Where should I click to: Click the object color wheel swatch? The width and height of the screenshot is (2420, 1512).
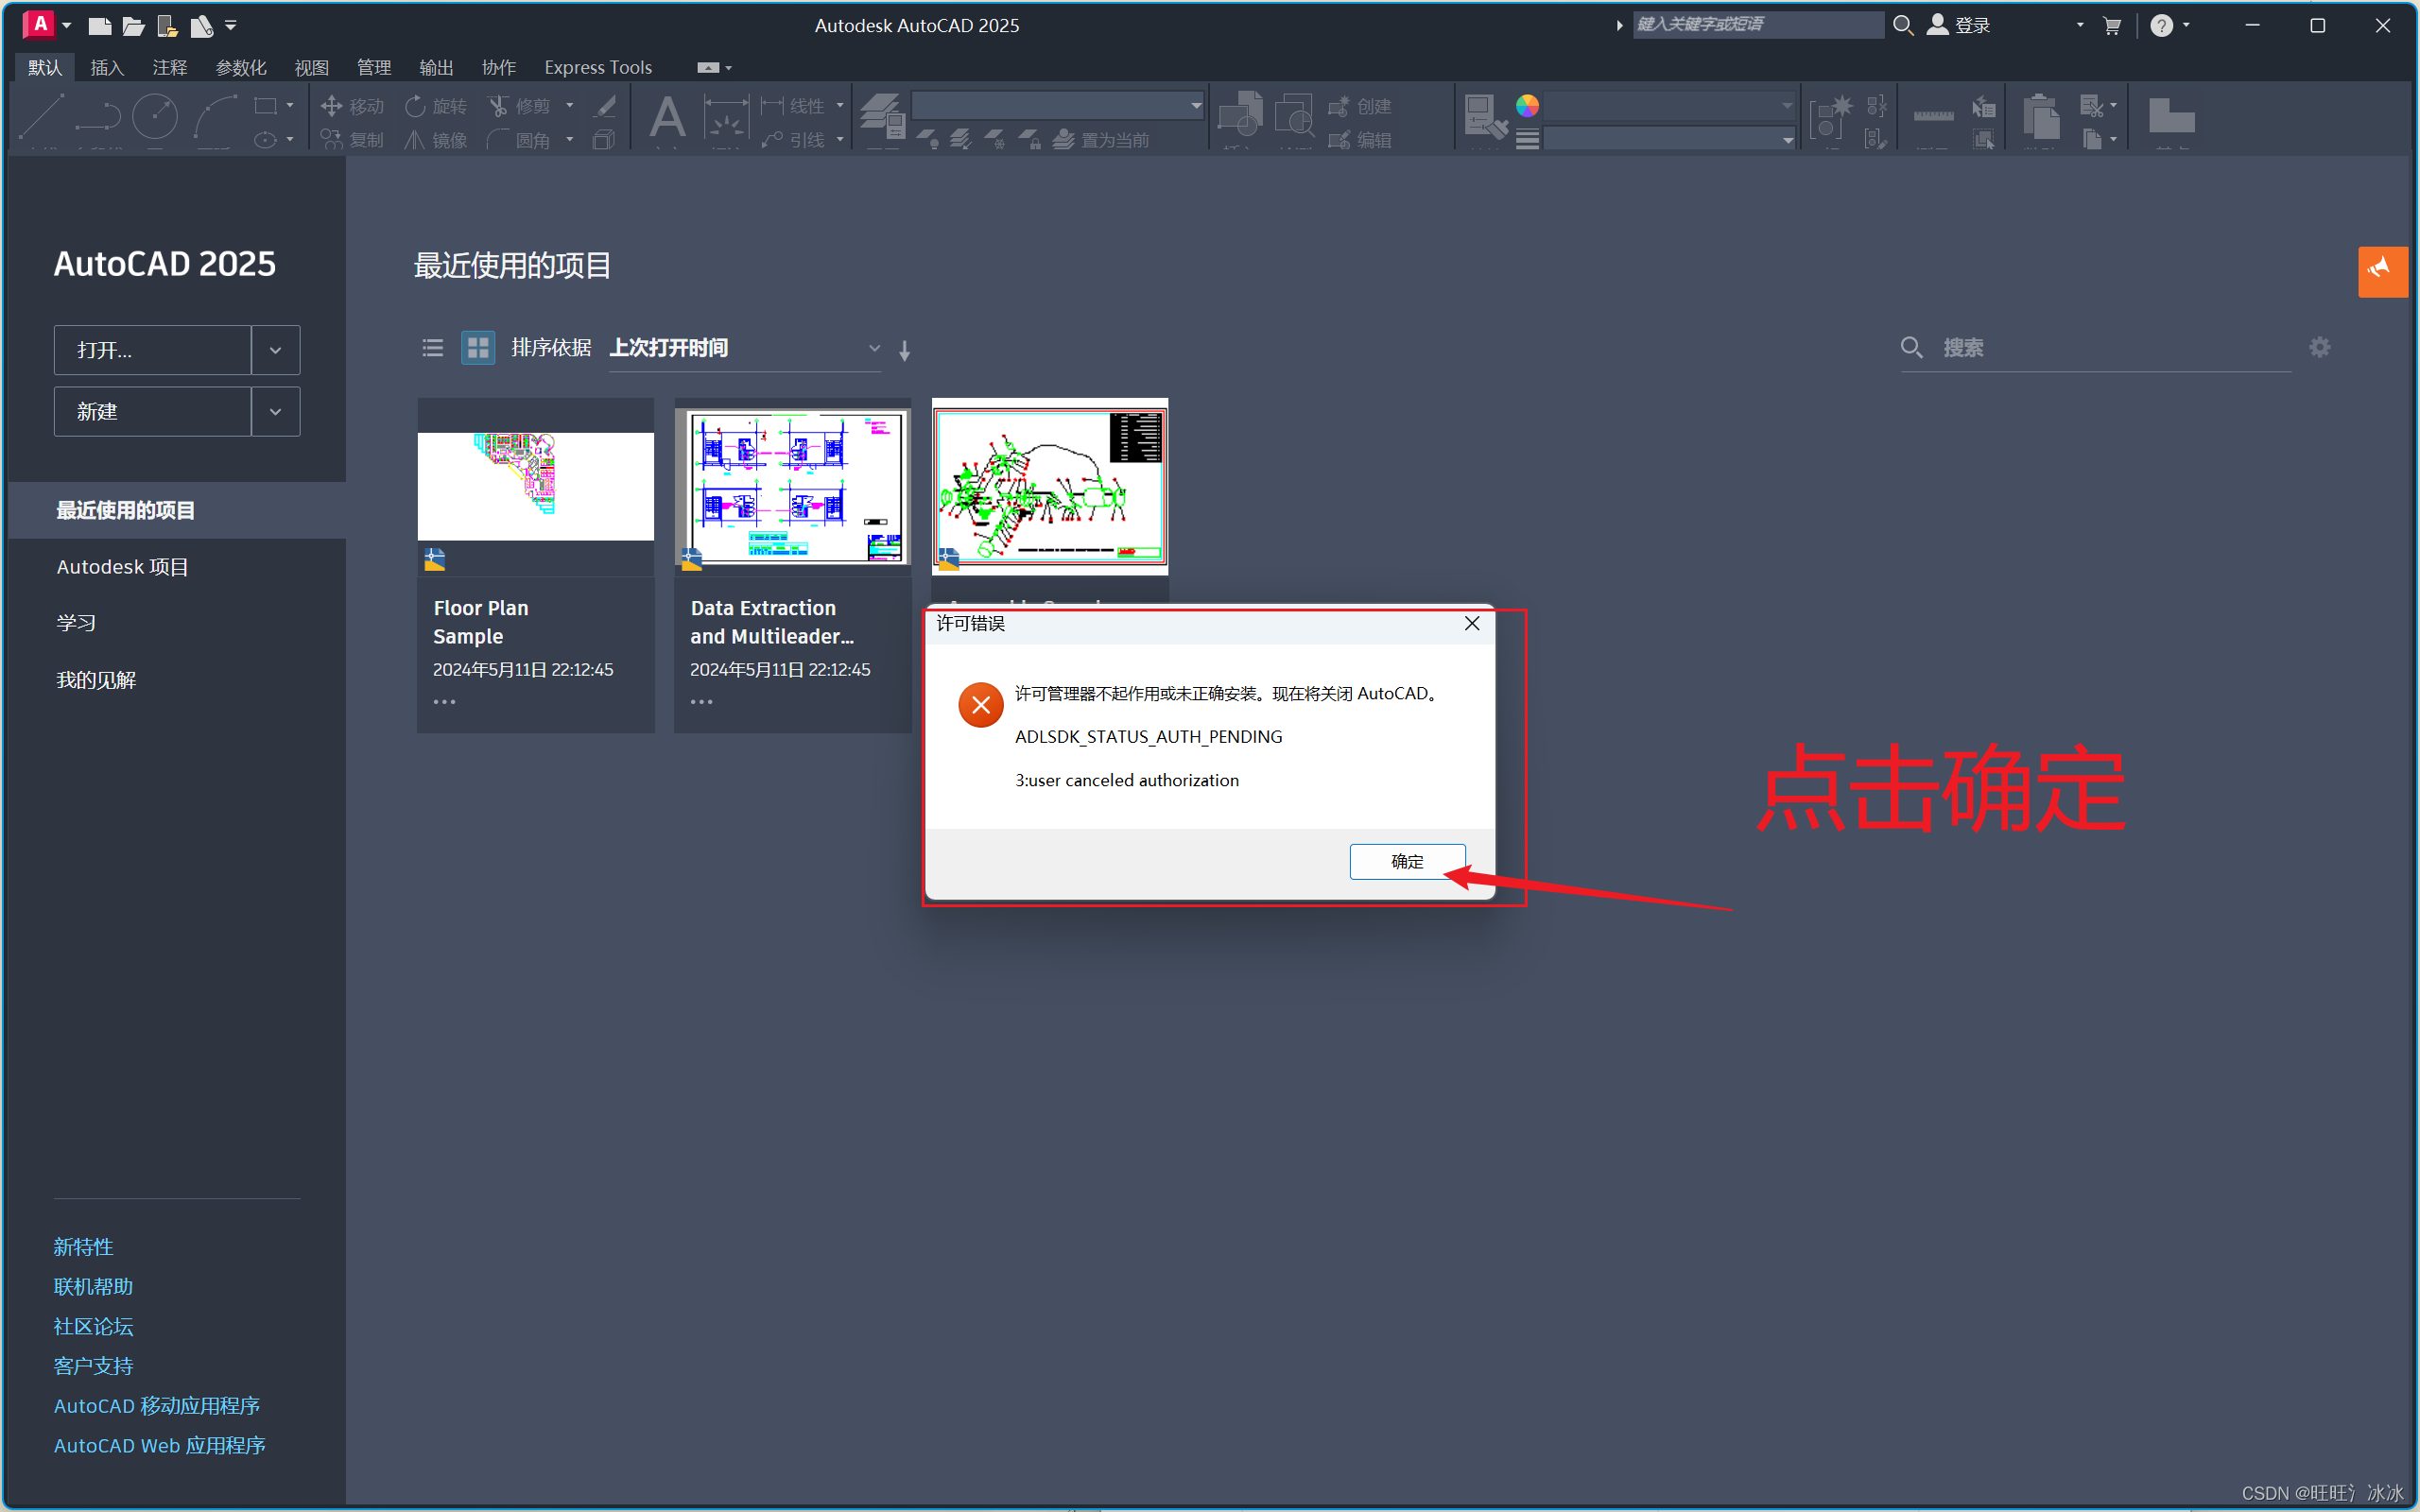coord(1527,105)
